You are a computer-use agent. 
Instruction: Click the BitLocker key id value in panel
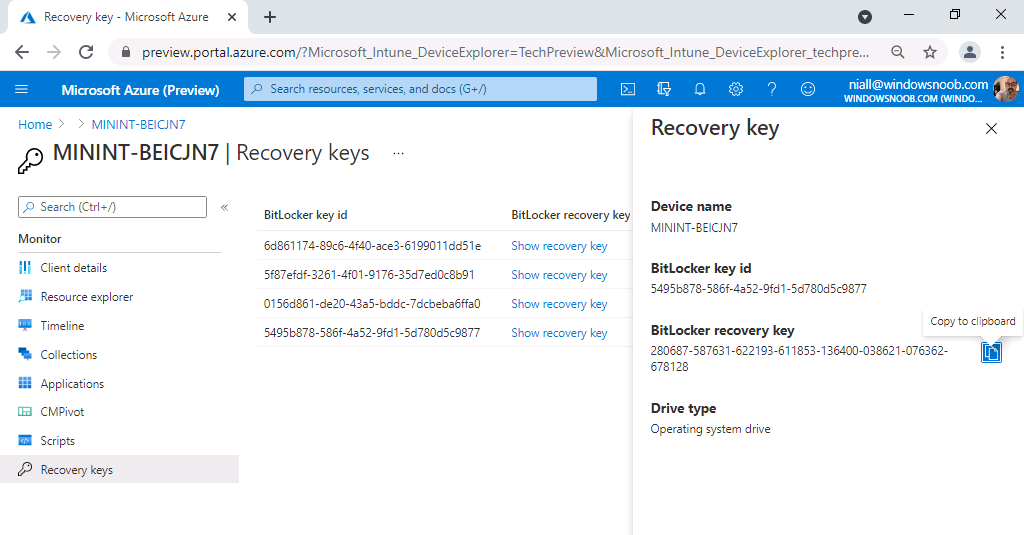point(759,289)
